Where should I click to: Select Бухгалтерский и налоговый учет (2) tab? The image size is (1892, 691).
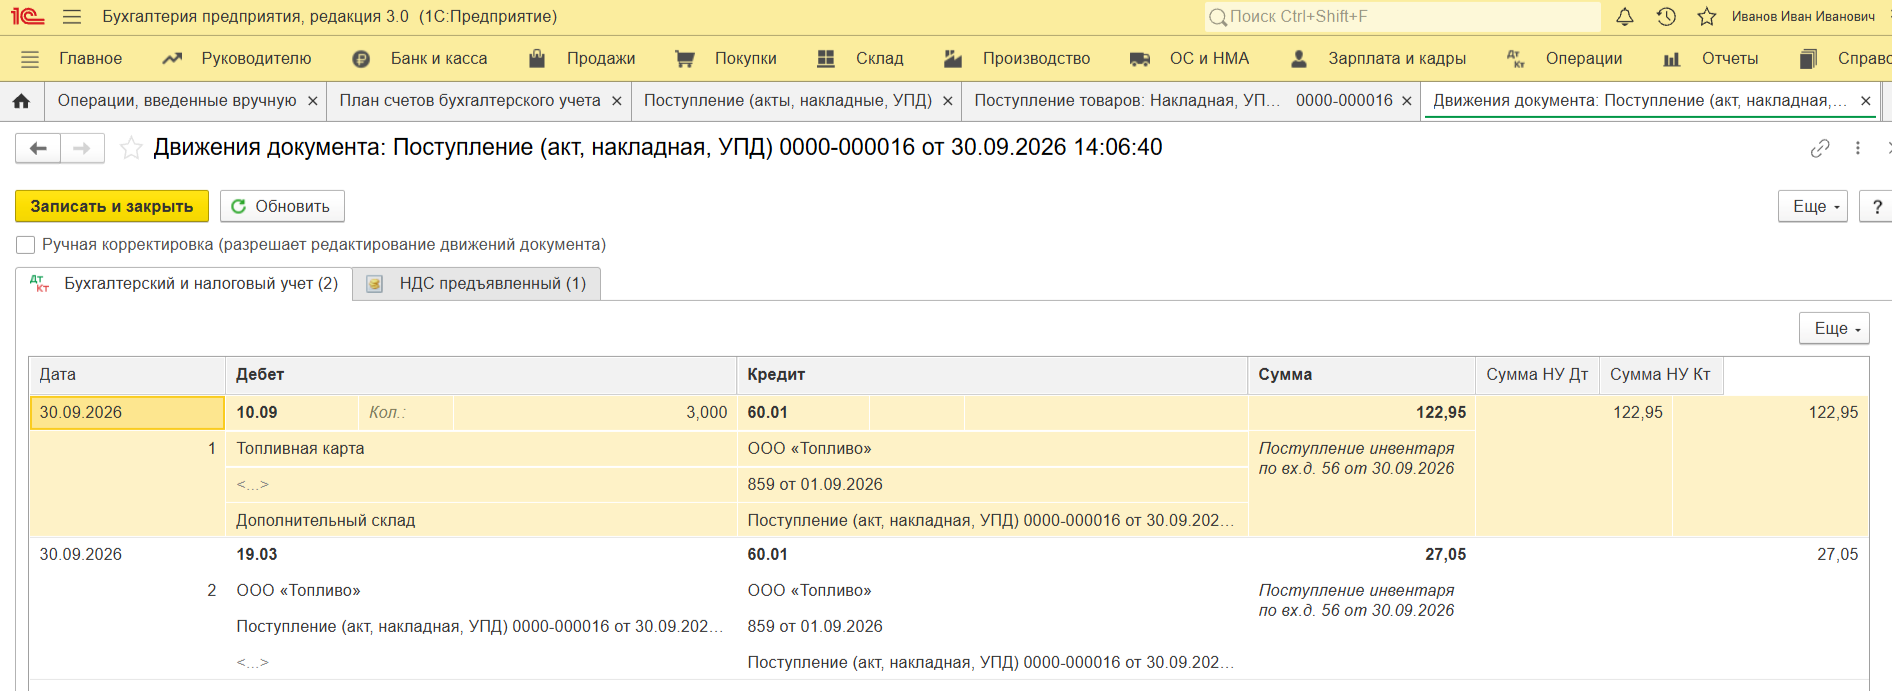pos(185,284)
